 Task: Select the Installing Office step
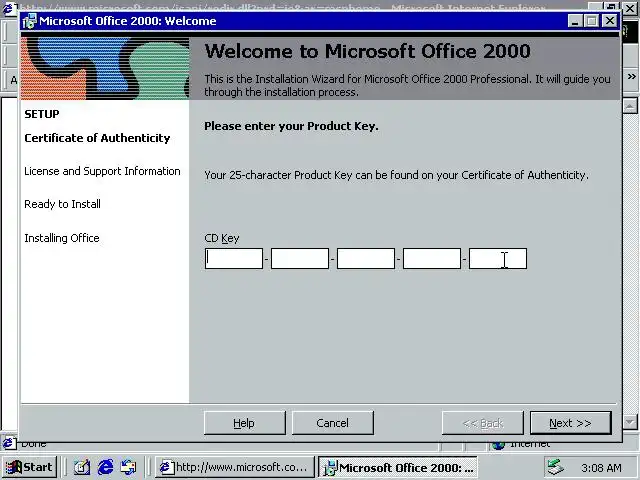tap(62, 238)
